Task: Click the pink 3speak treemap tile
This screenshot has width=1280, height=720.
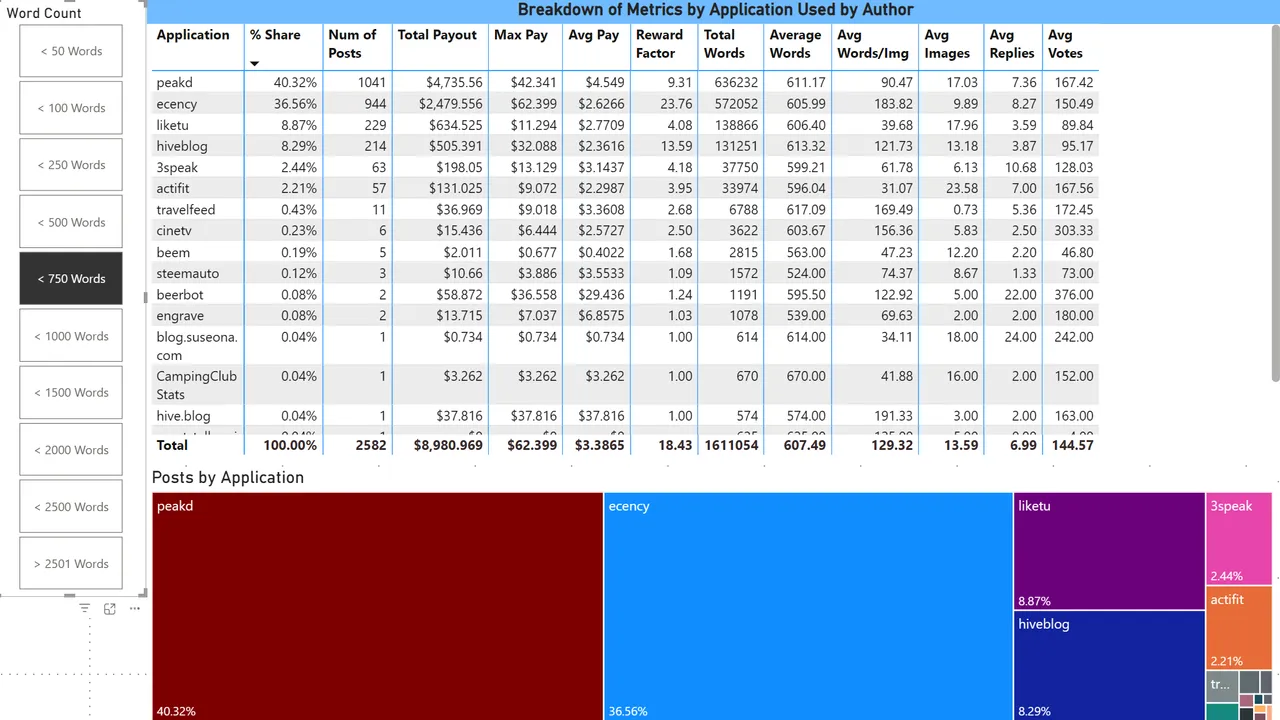Action: tap(1239, 538)
